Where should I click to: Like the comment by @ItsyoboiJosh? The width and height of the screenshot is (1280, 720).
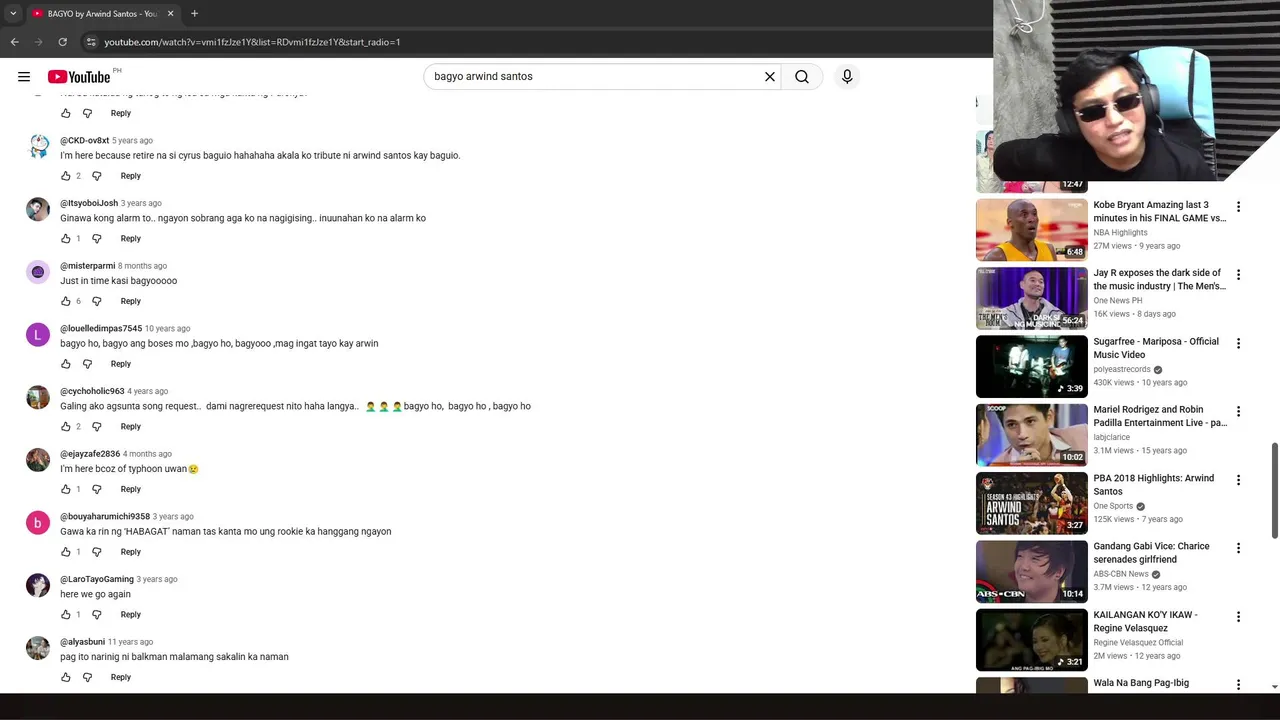click(x=66, y=239)
